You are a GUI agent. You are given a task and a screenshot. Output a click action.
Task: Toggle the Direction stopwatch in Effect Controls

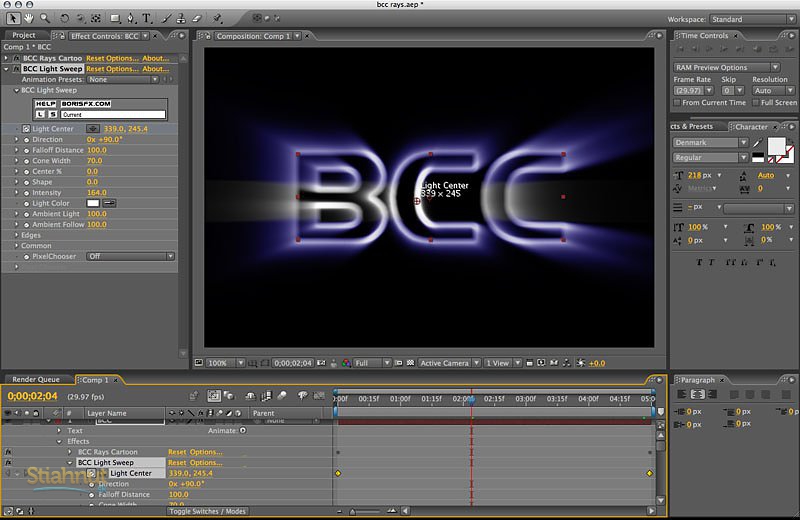tap(27, 140)
